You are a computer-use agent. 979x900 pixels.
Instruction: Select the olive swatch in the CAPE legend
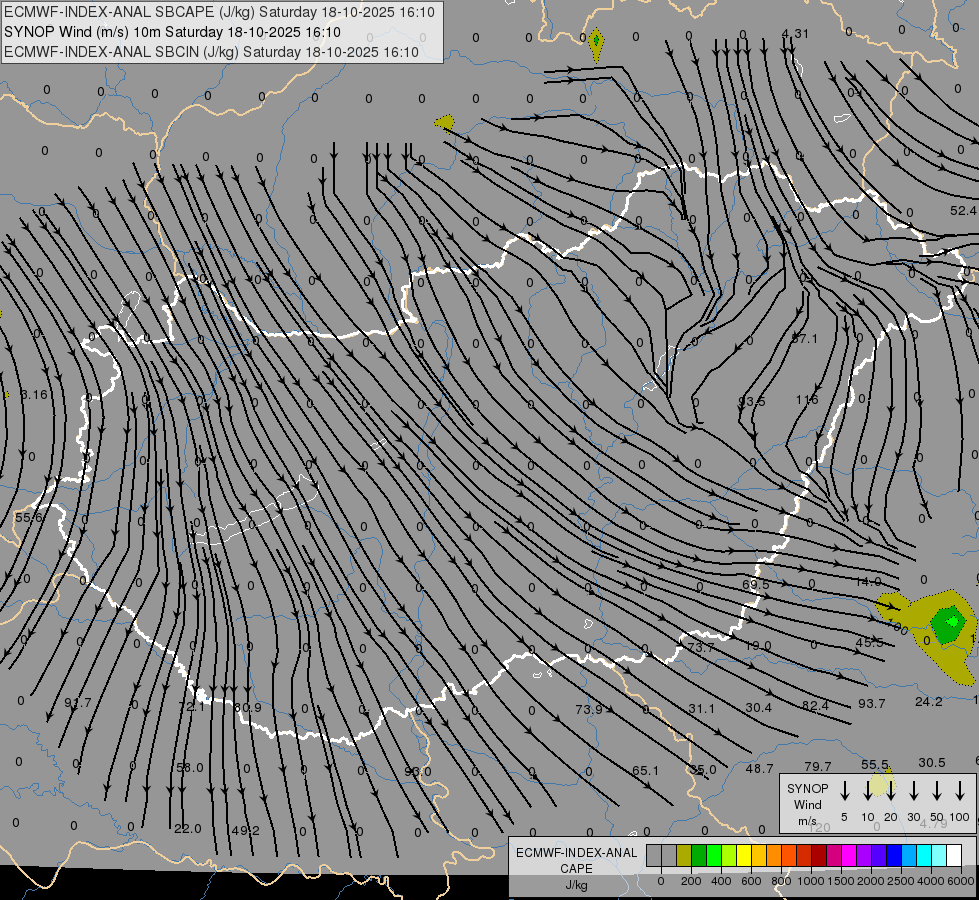[684, 855]
